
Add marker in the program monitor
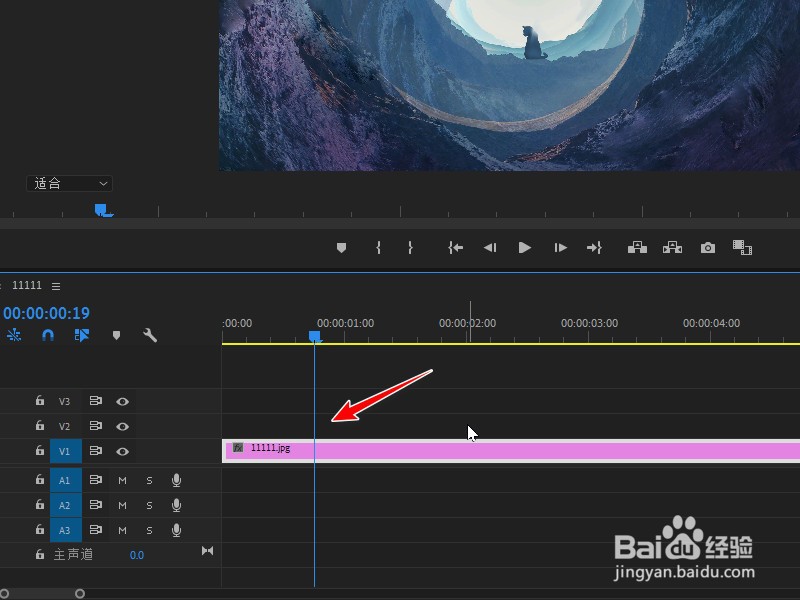click(341, 248)
